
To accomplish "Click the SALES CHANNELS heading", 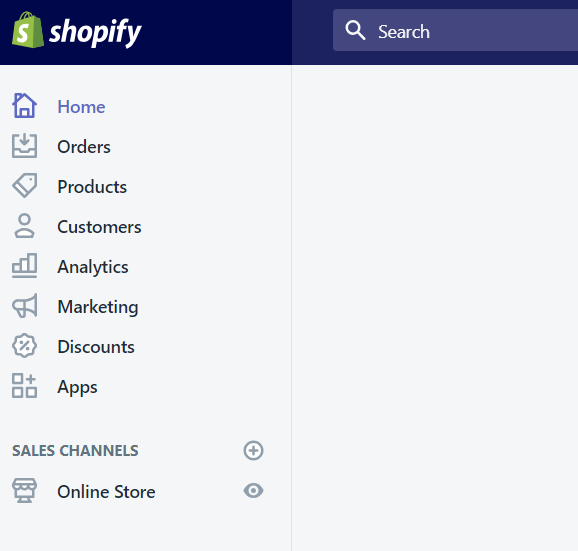I will 75,451.
